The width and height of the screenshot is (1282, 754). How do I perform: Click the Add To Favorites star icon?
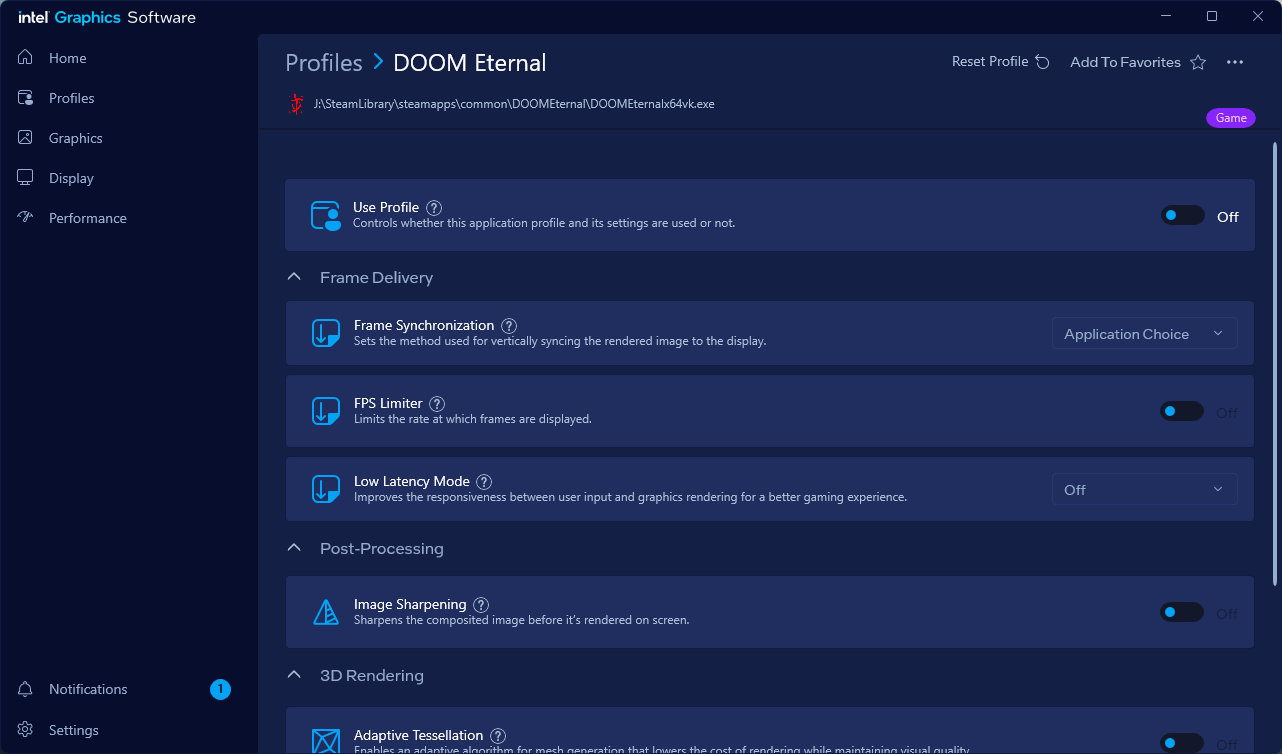1198,62
